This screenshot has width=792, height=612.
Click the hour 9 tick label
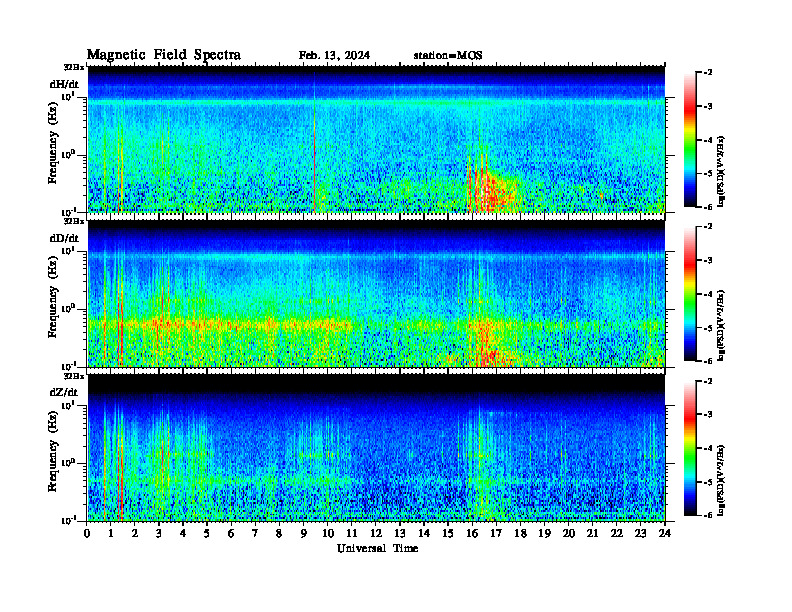point(304,533)
